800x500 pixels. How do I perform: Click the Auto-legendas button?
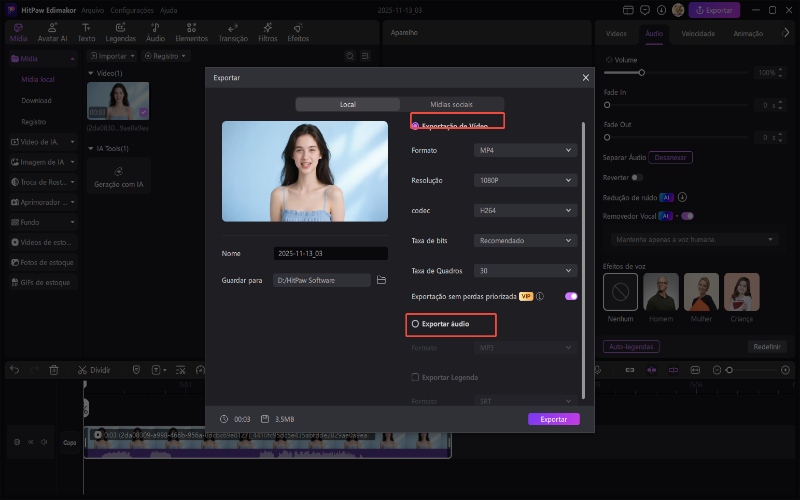[631, 346]
